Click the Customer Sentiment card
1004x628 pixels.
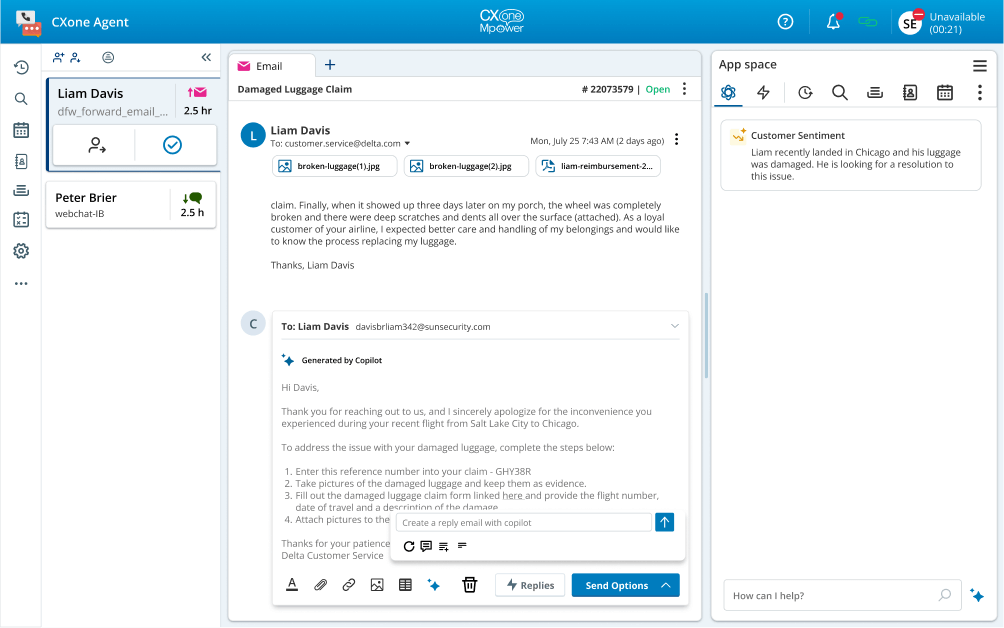click(851, 155)
